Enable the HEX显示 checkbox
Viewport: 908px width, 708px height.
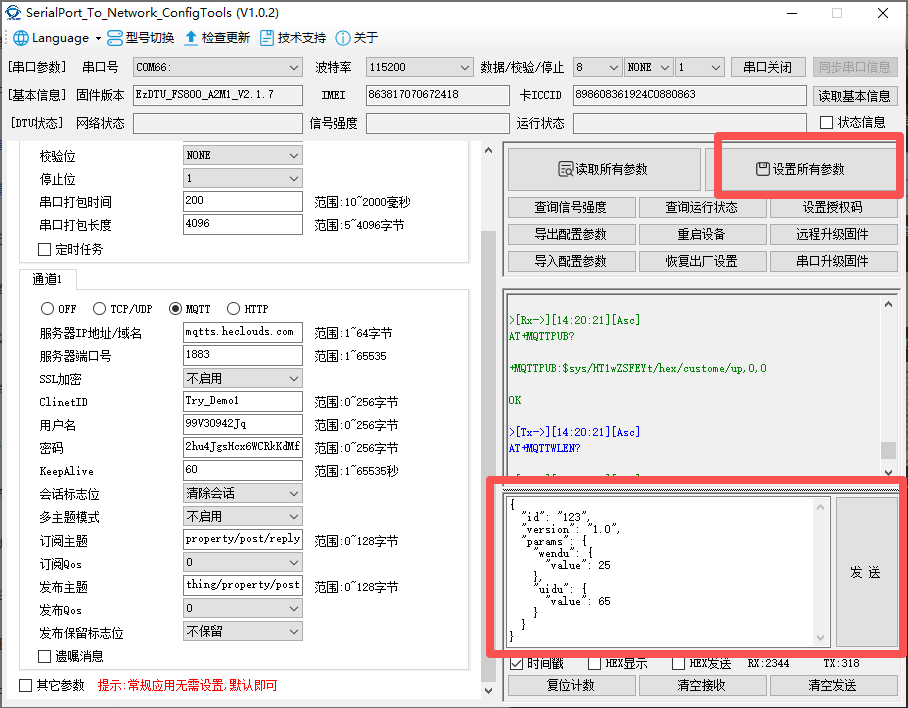pos(594,663)
